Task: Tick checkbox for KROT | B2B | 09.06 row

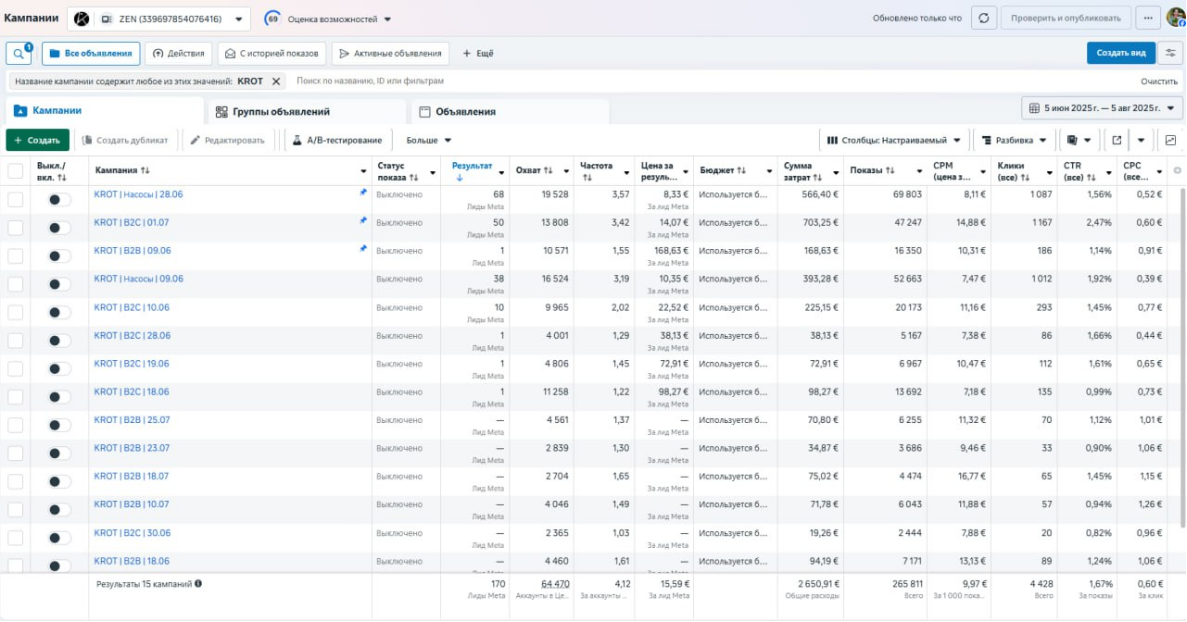Action: click(15, 256)
